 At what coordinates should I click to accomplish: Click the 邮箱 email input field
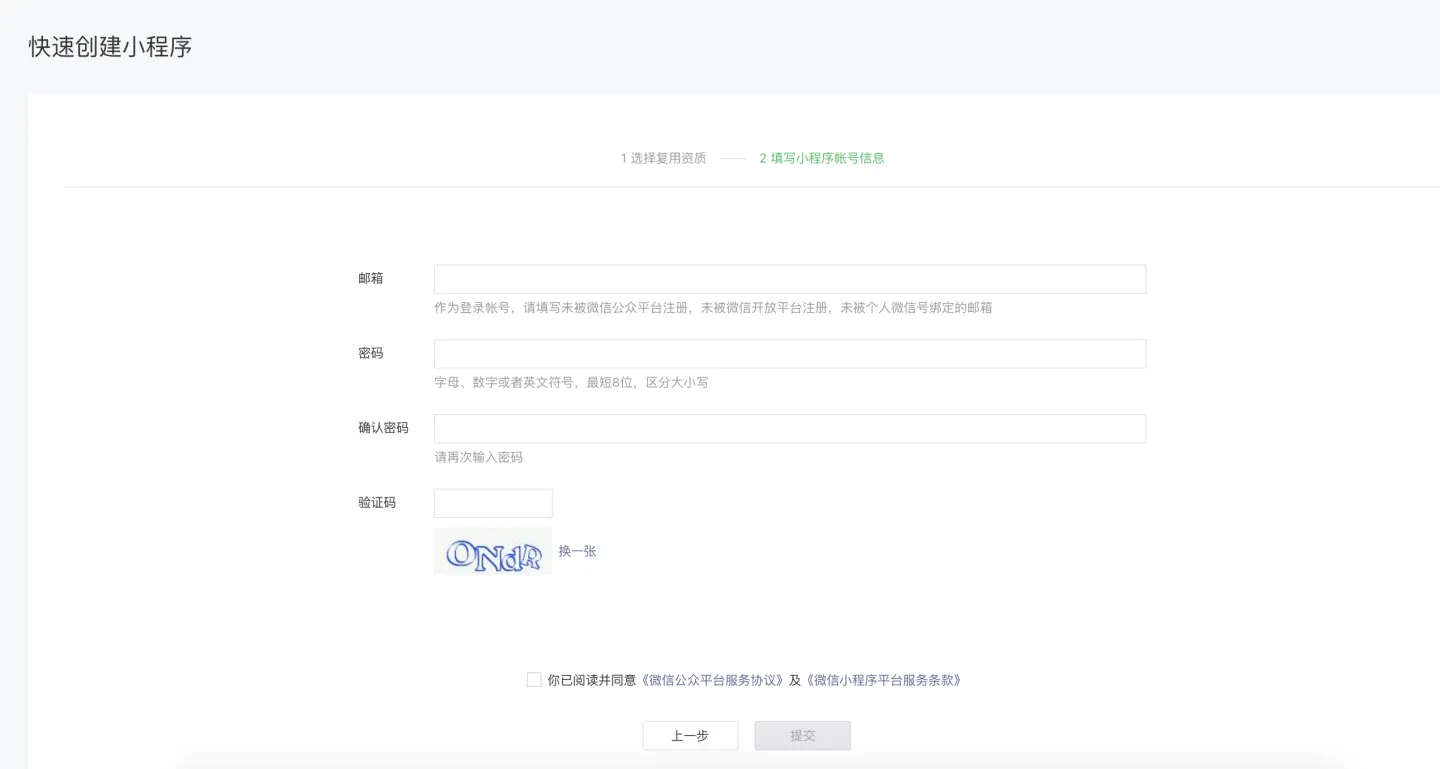(788, 278)
